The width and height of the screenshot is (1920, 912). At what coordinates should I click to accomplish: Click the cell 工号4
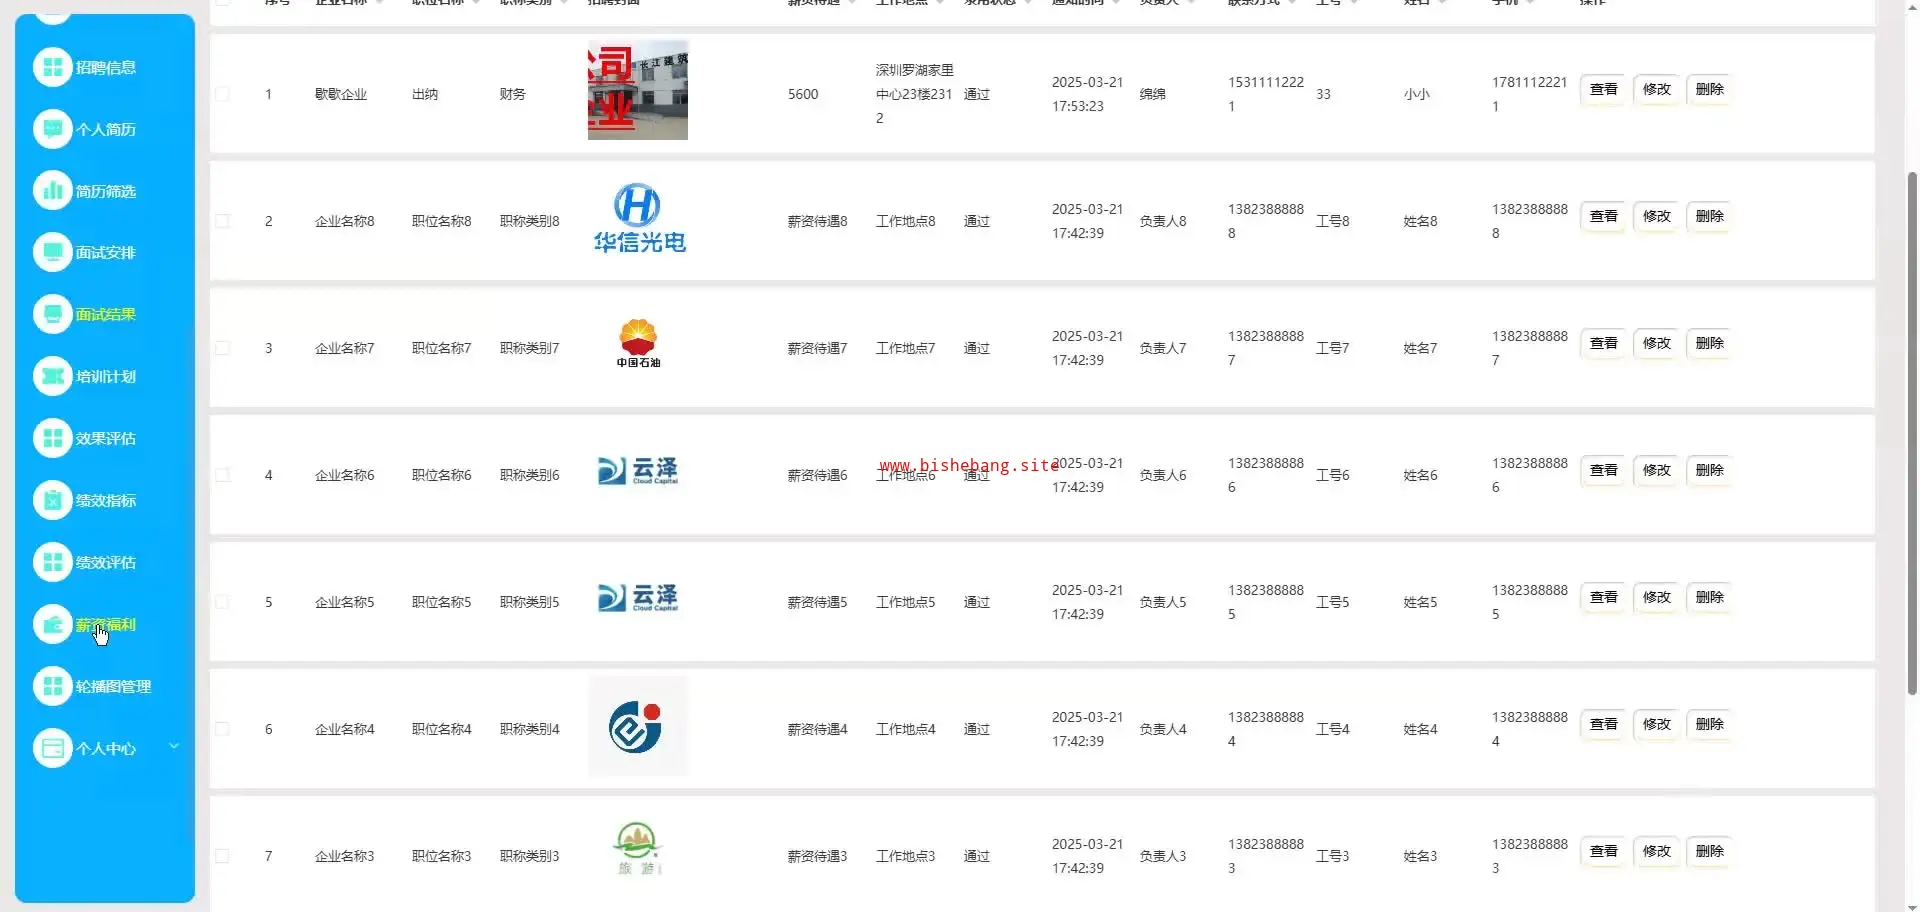1332,729
